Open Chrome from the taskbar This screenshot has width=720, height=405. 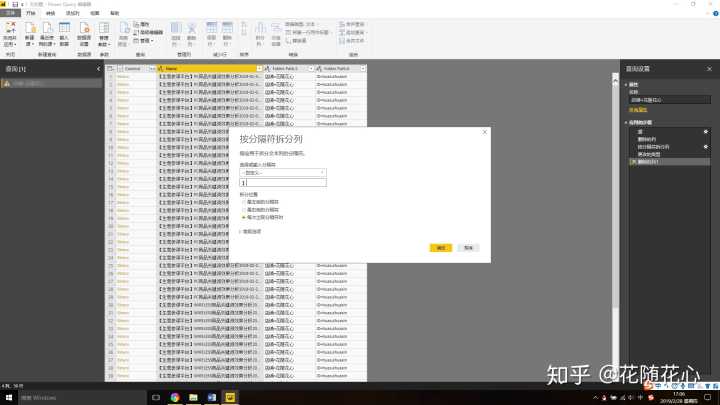[x=175, y=397]
